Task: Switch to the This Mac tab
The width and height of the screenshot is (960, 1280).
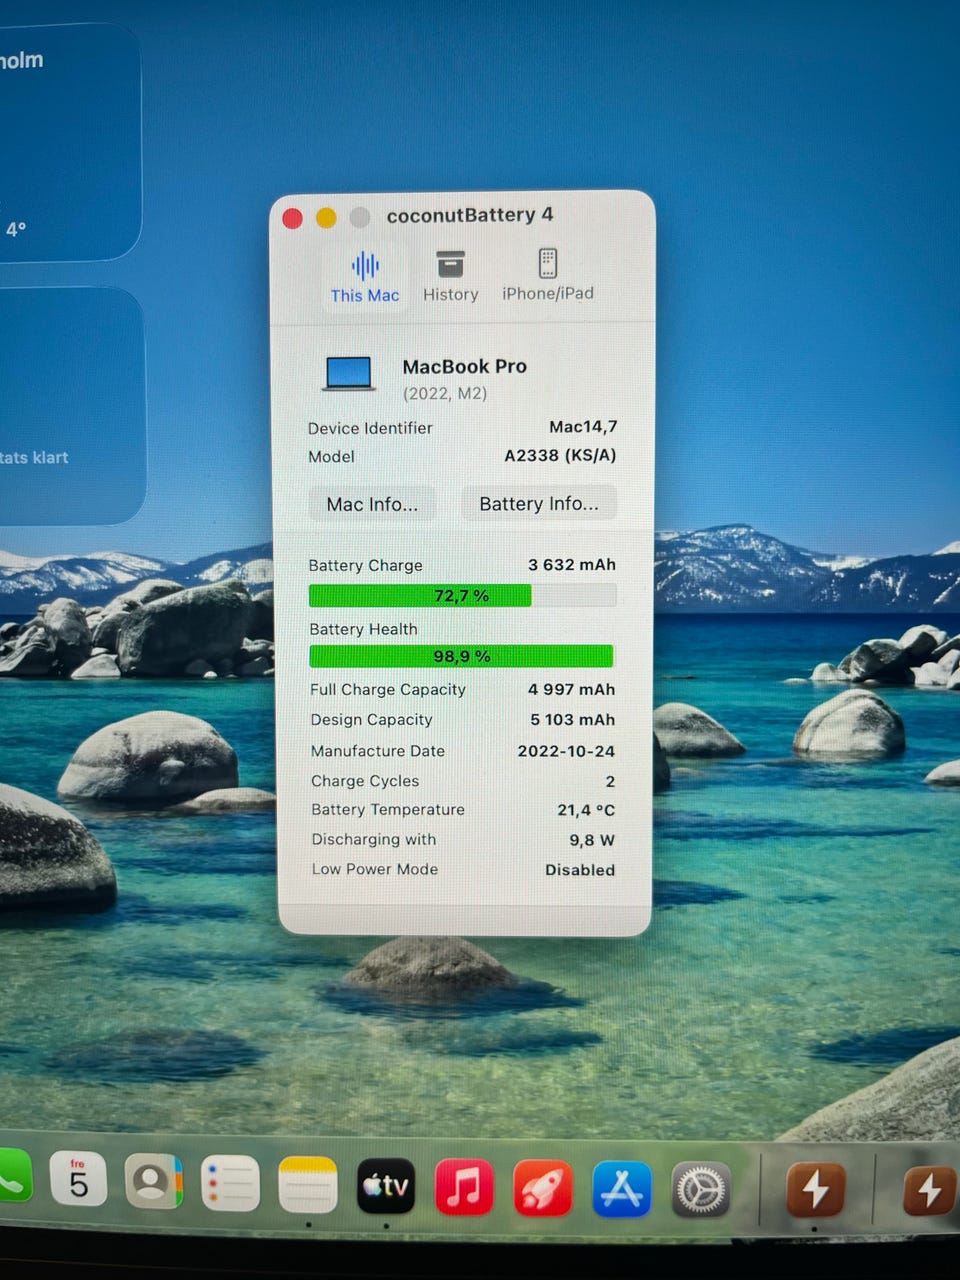Action: pyautogui.click(x=365, y=277)
